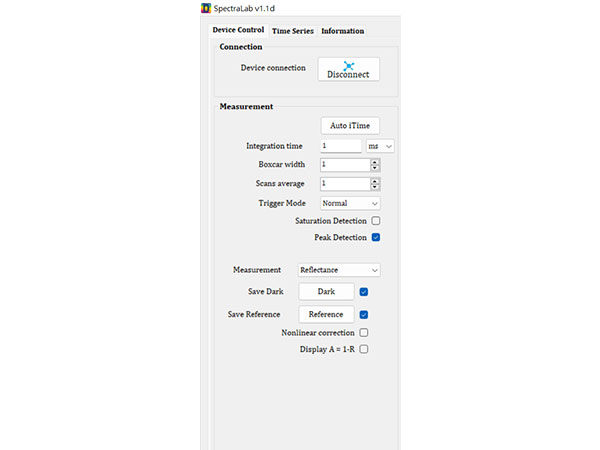The image size is (600, 450).
Task: Uncheck the checkbox beside Reference button
Action: click(364, 315)
